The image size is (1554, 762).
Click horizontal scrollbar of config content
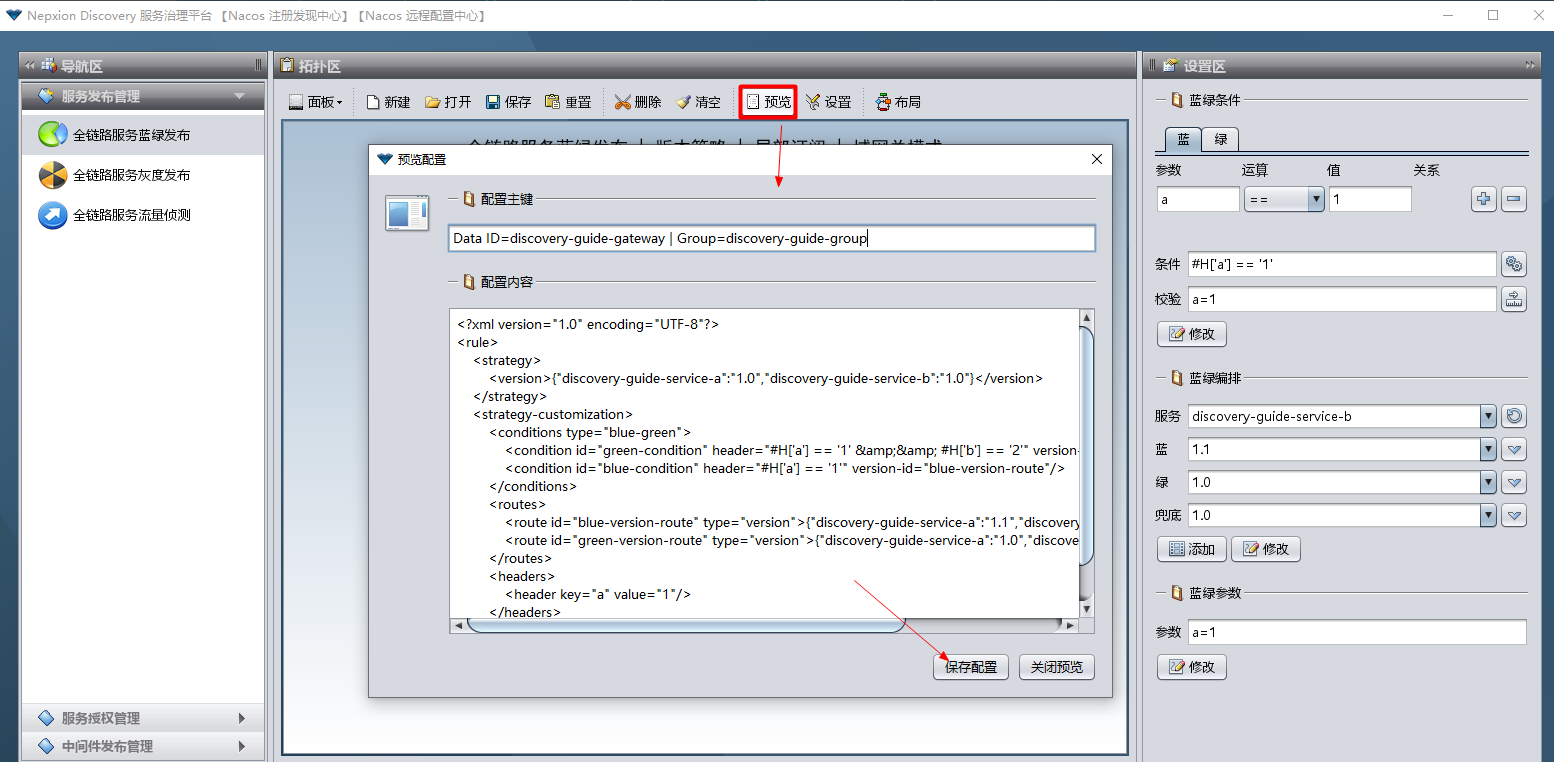[x=686, y=625]
